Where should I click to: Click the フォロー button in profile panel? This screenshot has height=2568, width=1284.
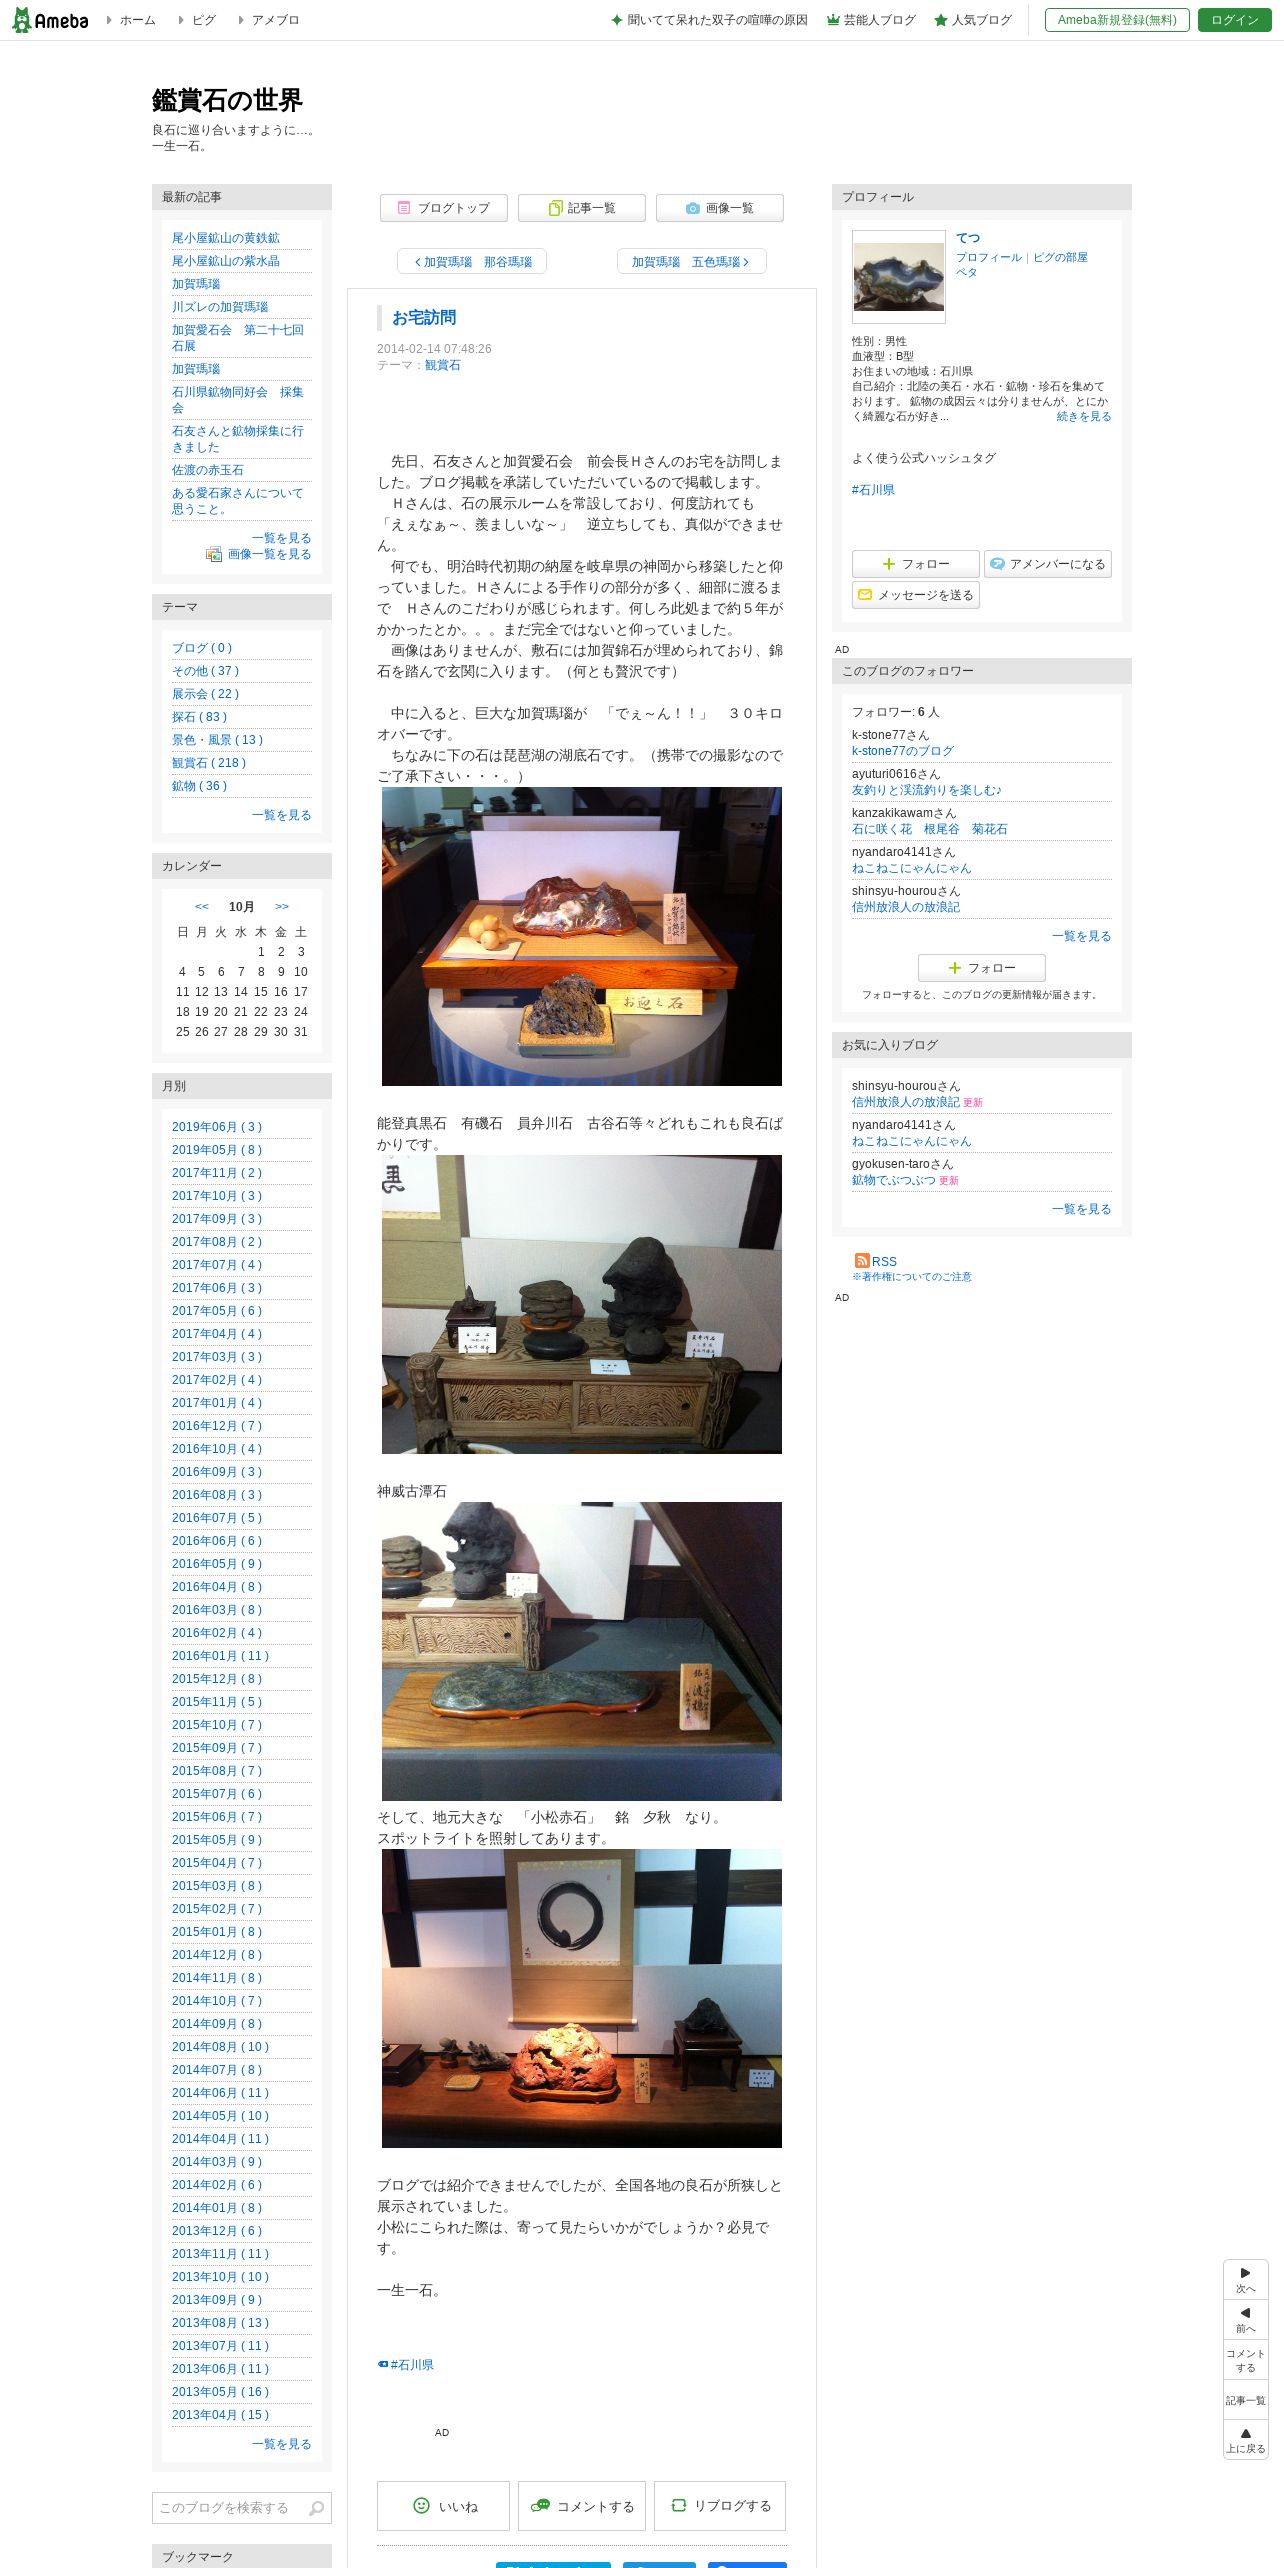(x=915, y=564)
